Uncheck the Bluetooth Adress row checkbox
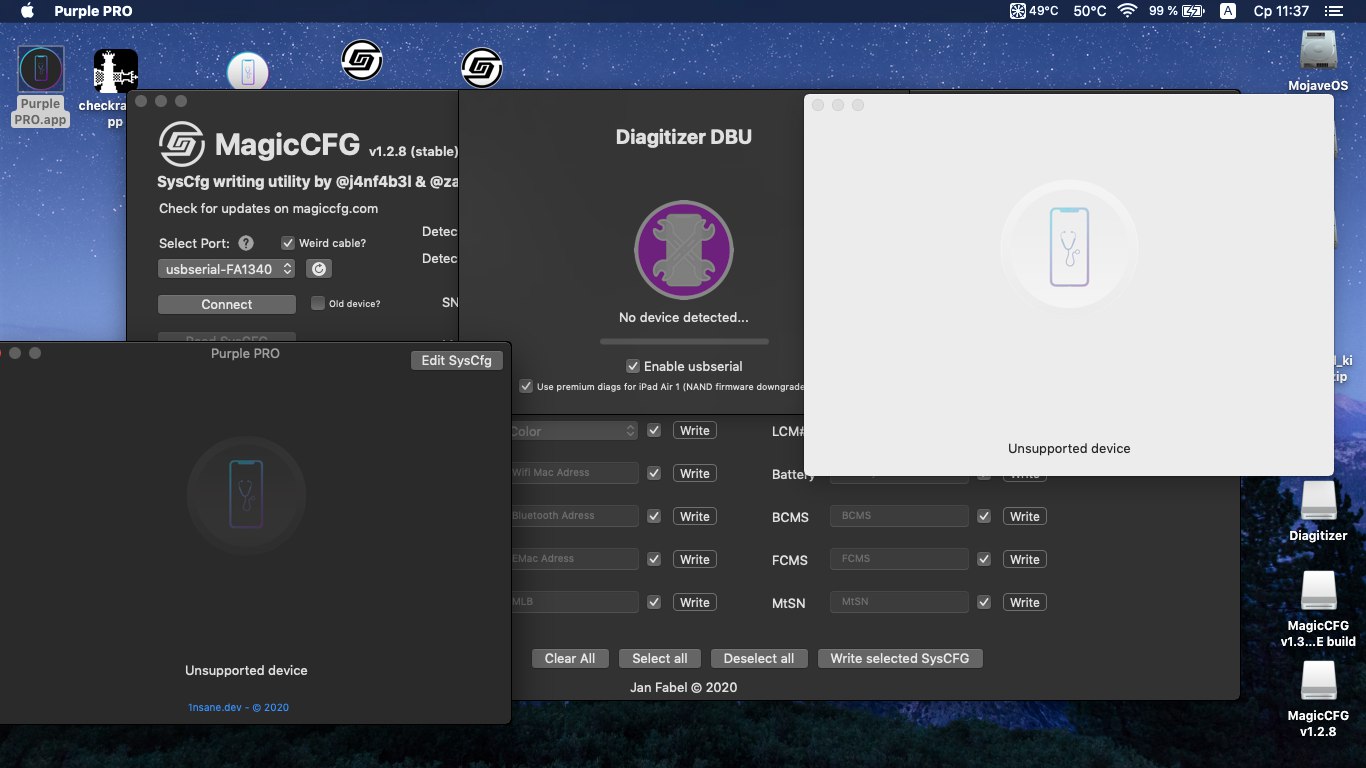The height and width of the screenshot is (768, 1366). 654,516
